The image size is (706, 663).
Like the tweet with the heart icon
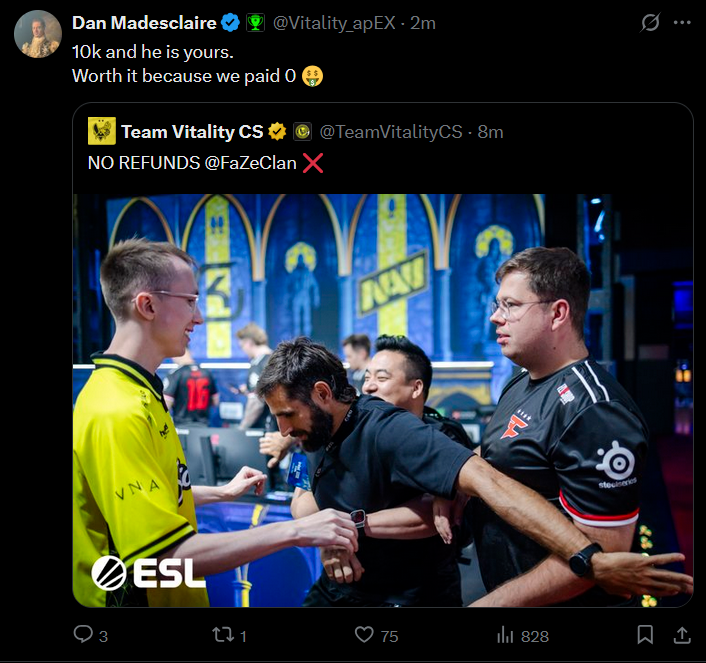(x=364, y=635)
